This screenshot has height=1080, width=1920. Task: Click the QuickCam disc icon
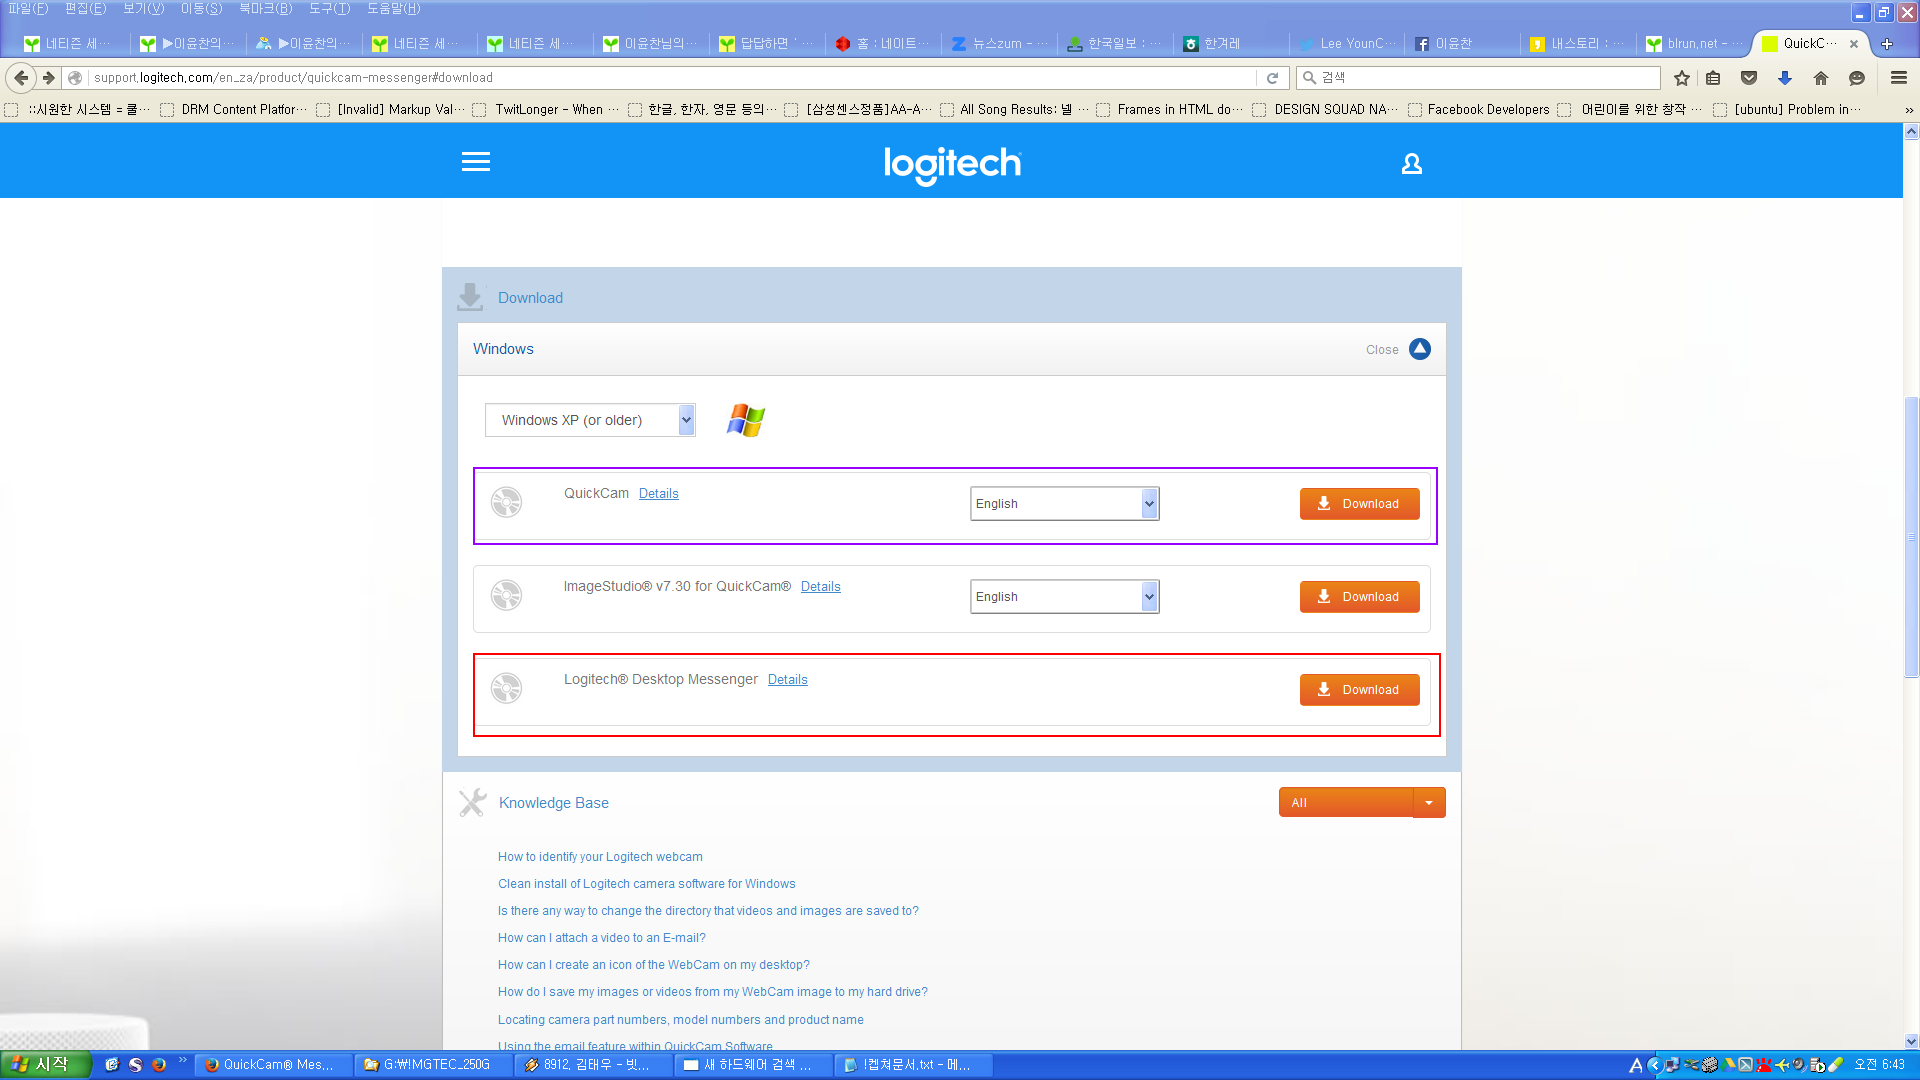[506, 502]
